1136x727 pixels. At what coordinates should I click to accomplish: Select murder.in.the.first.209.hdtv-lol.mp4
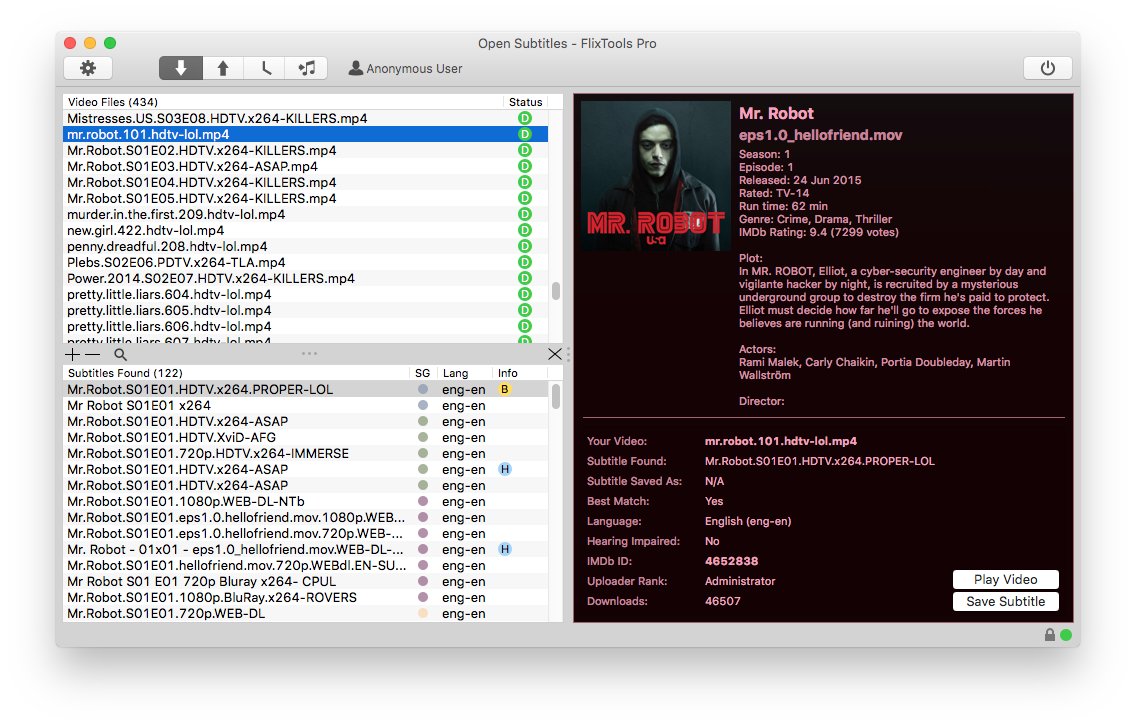305,215
